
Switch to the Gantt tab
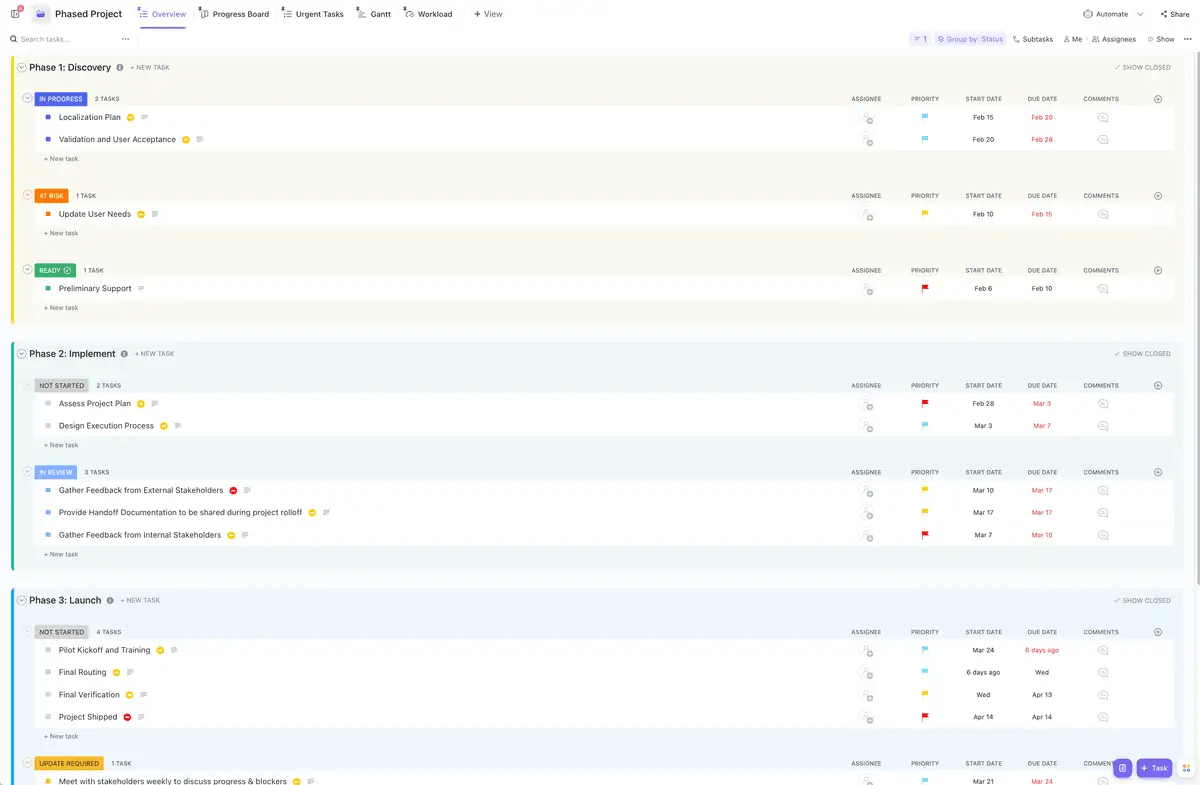click(x=374, y=14)
